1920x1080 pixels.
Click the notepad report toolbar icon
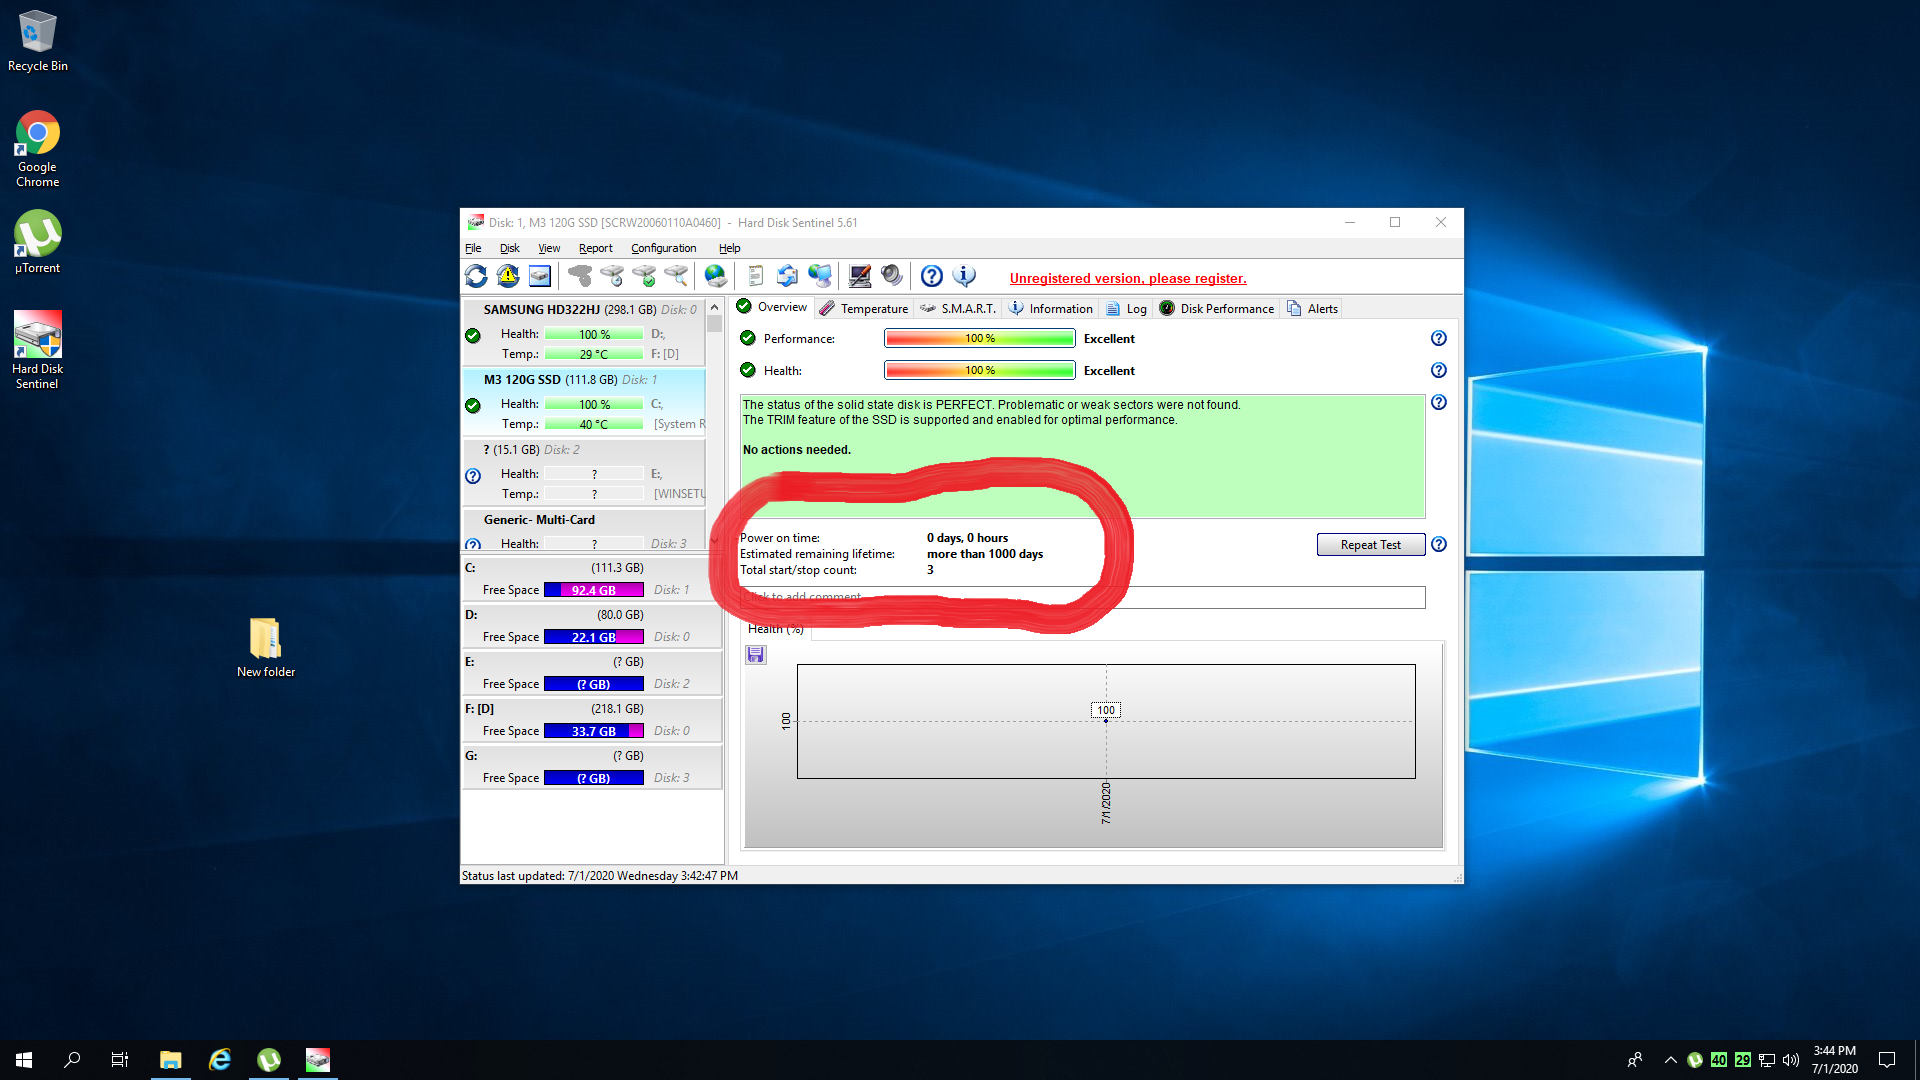pos(756,276)
